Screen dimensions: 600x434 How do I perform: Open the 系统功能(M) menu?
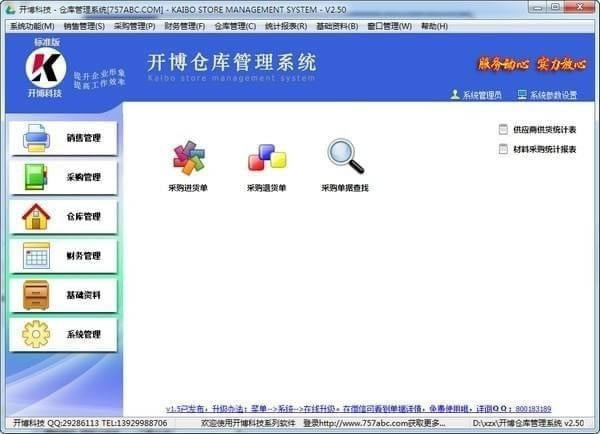click(x=32, y=26)
